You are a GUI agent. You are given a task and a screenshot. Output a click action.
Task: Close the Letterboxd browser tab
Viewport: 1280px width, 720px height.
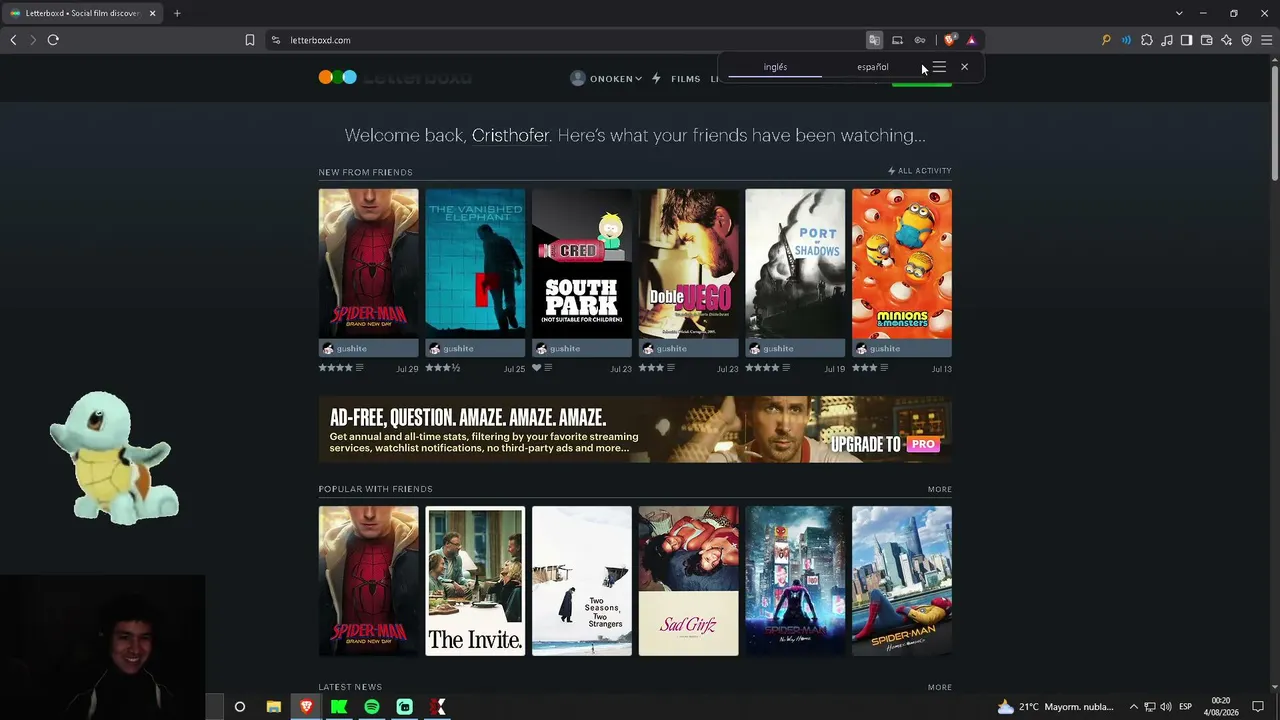(x=152, y=13)
